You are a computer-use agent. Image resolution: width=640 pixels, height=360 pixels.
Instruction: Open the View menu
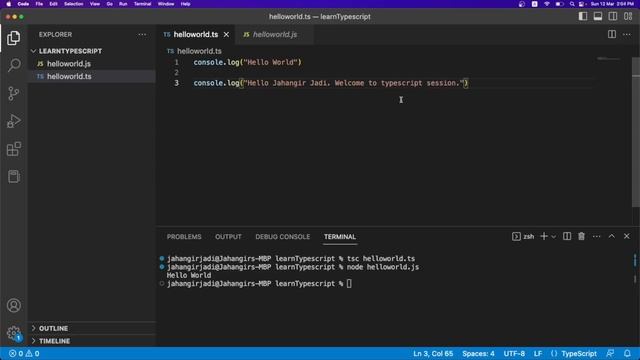(x=95, y=4)
